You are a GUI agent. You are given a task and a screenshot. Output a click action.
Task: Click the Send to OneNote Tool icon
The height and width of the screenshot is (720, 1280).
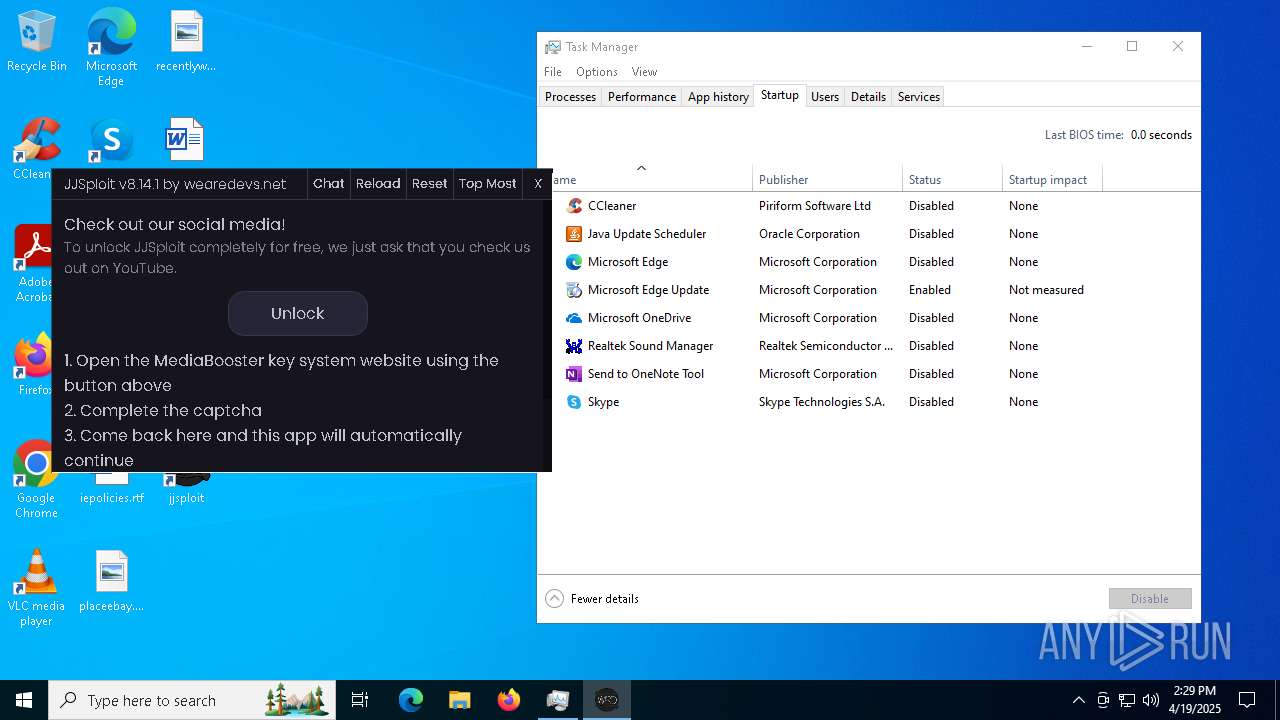click(574, 374)
